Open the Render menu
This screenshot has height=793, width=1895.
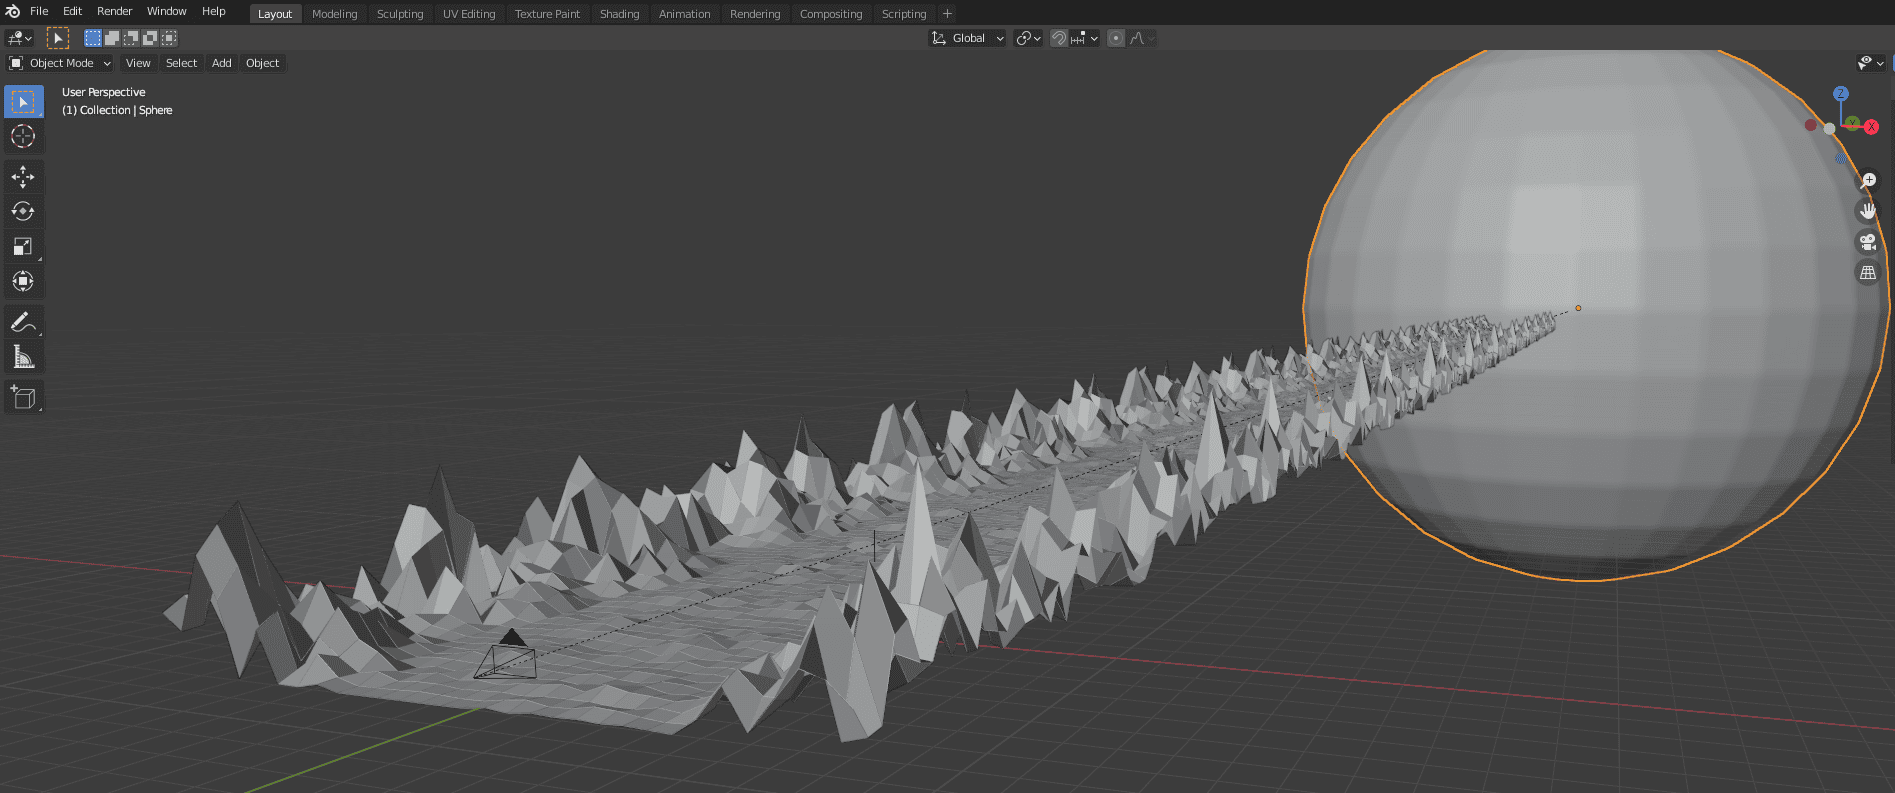point(114,11)
